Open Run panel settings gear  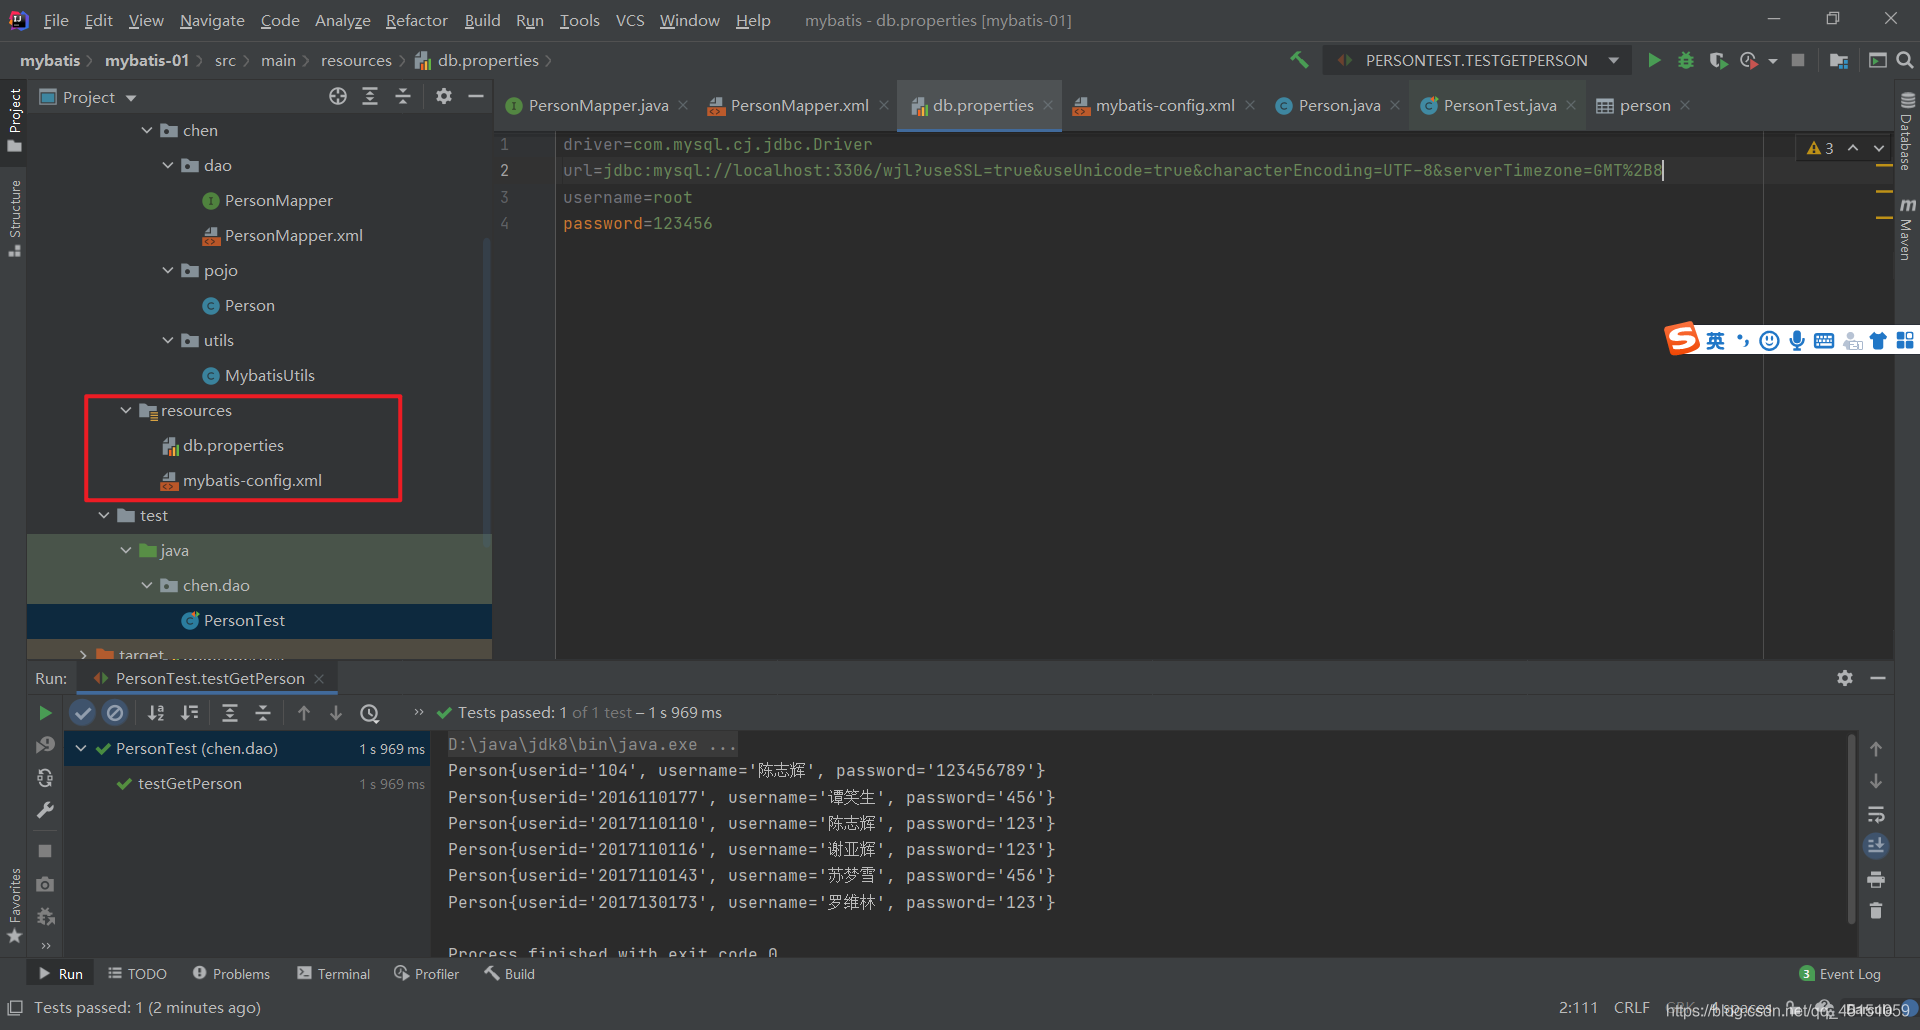click(1845, 678)
